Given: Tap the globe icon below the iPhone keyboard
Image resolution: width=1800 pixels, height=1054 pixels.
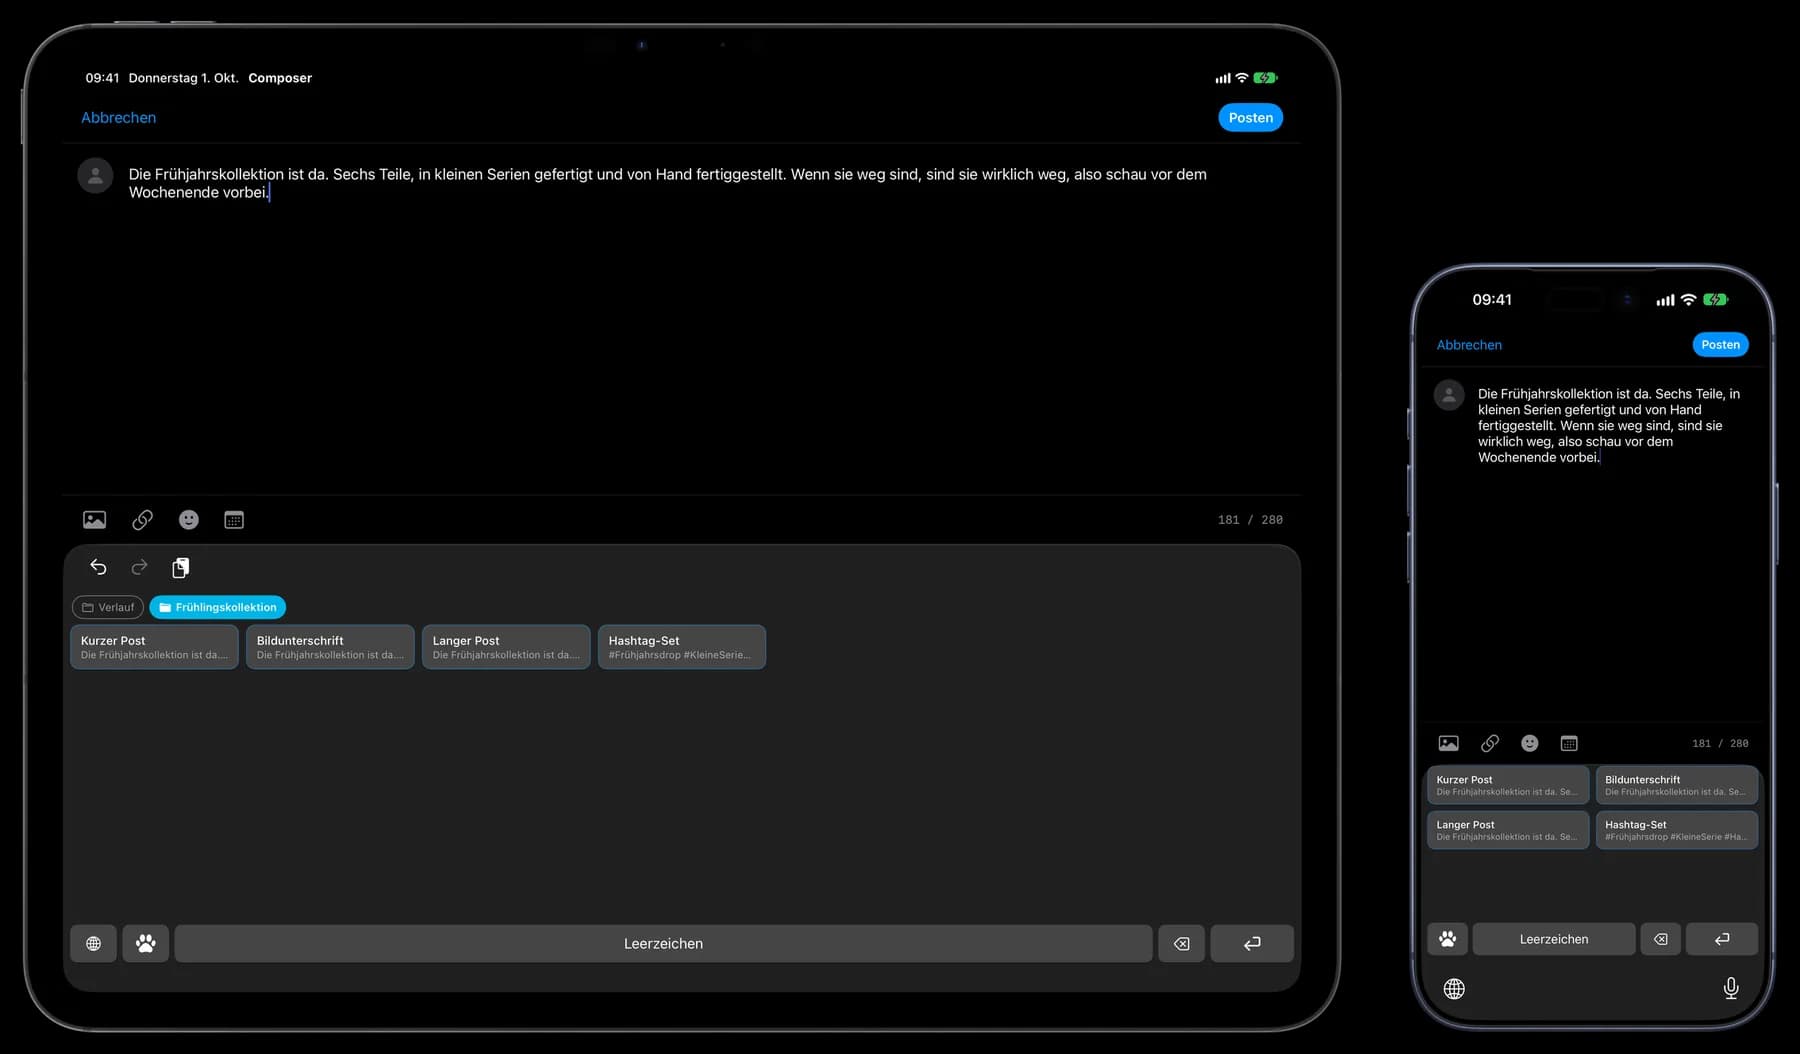Looking at the screenshot, I should point(1455,989).
